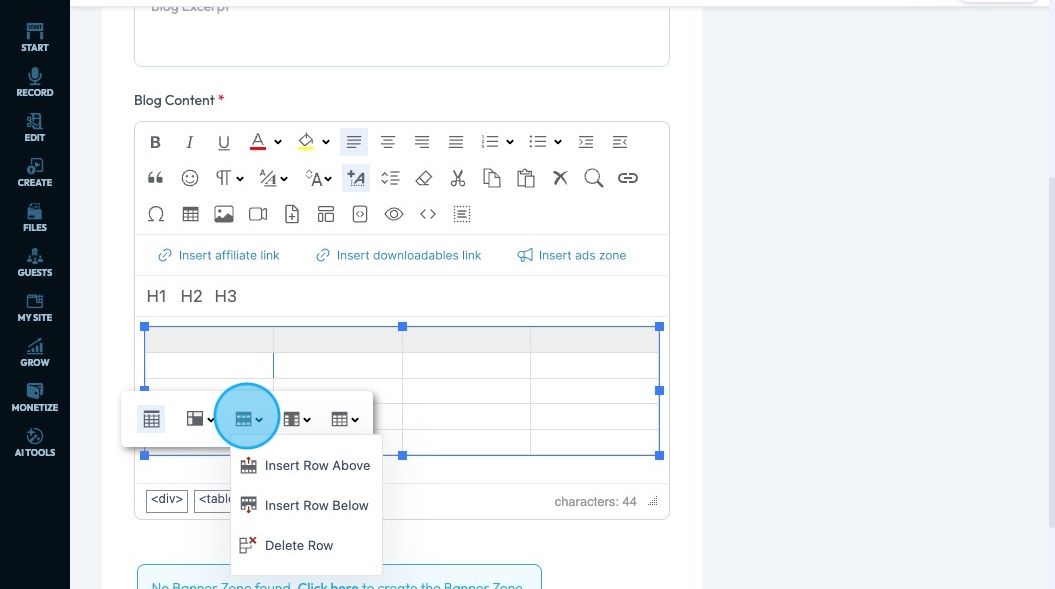This screenshot has height=589, width=1055.
Task: Insert a file with the page-plus icon
Action: coord(292,214)
